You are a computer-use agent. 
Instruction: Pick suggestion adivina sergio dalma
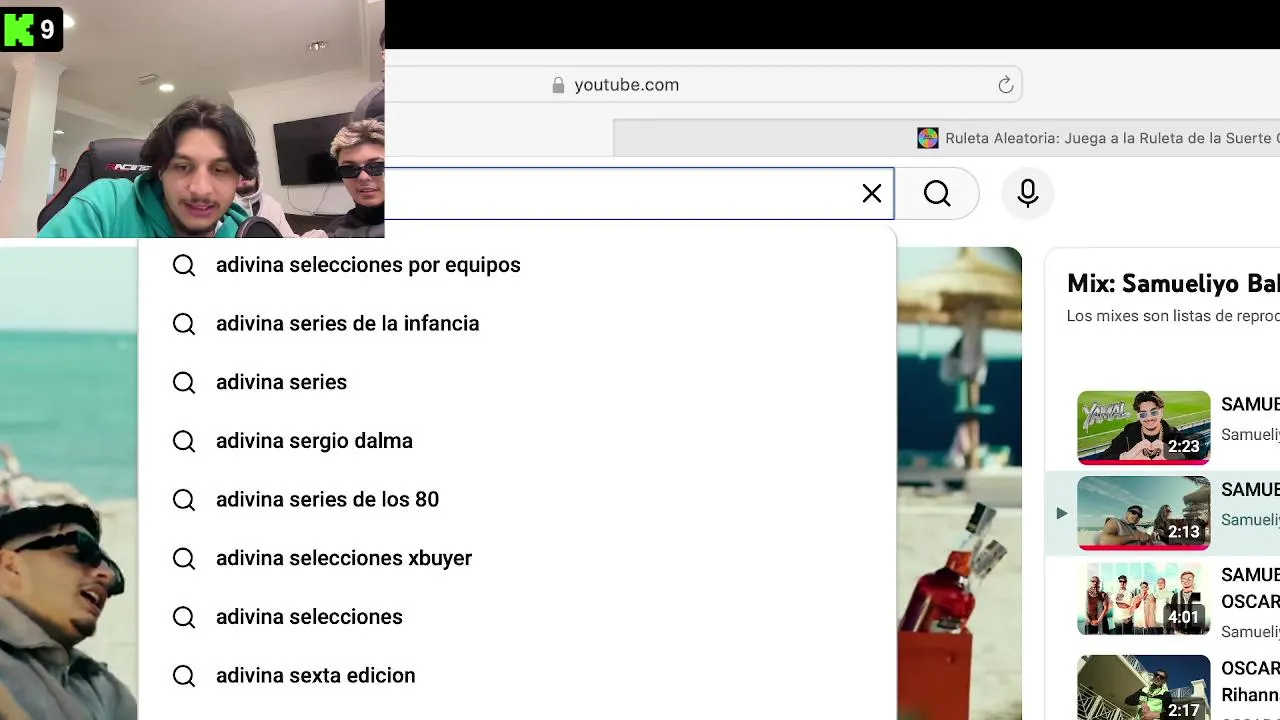tap(517, 441)
